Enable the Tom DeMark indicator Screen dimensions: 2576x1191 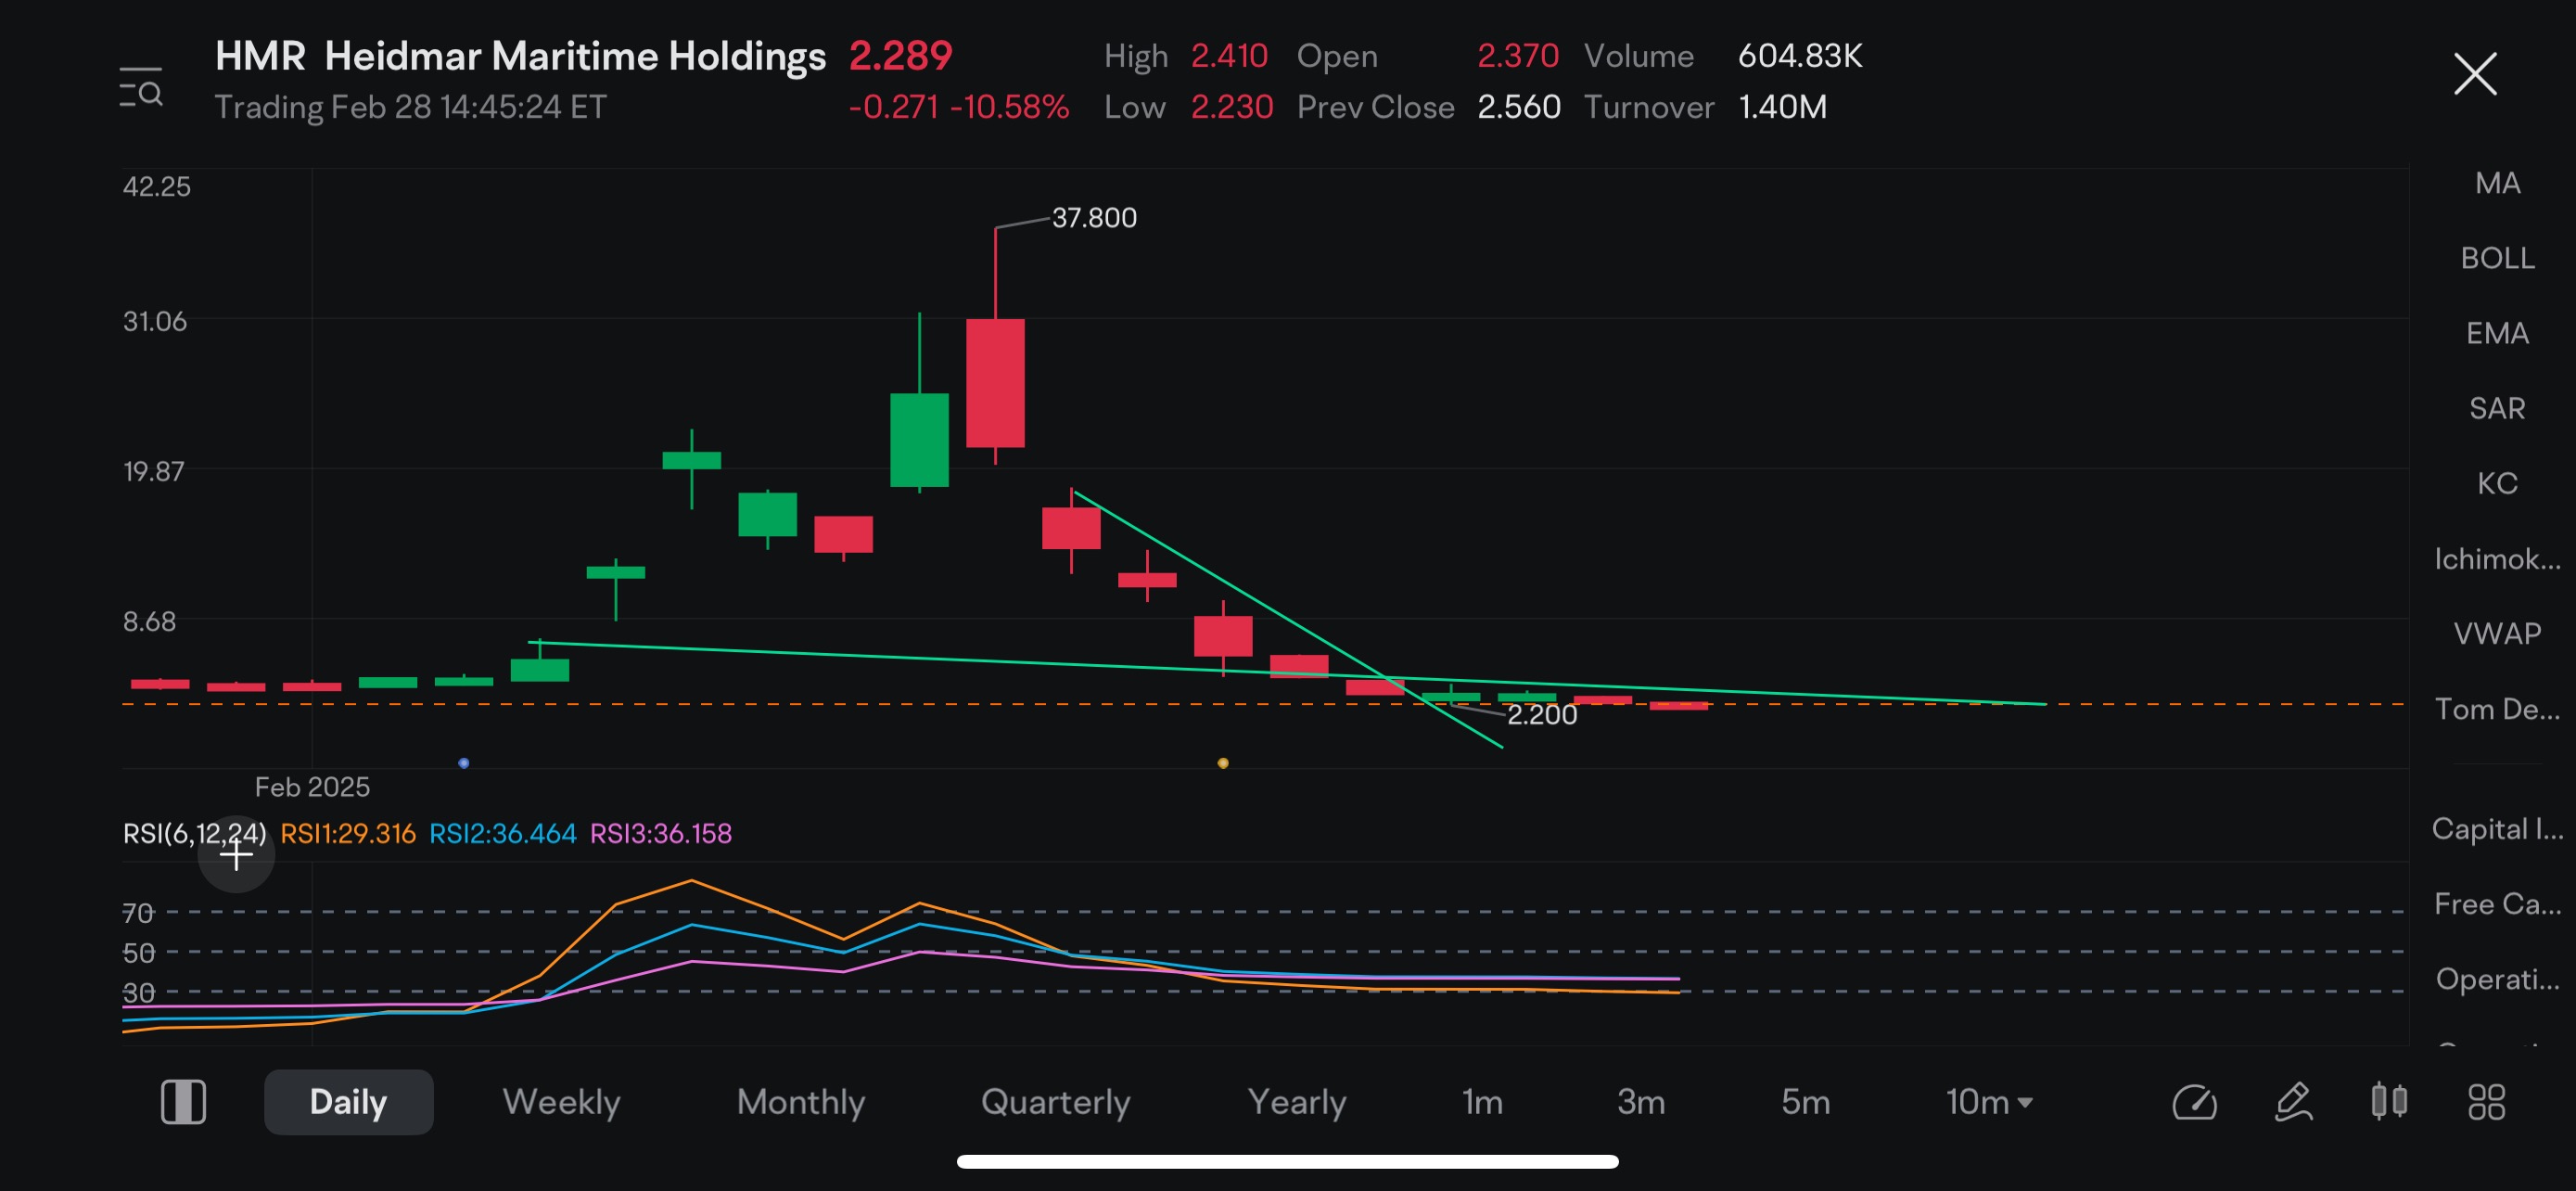pyautogui.click(x=2497, y=709)
